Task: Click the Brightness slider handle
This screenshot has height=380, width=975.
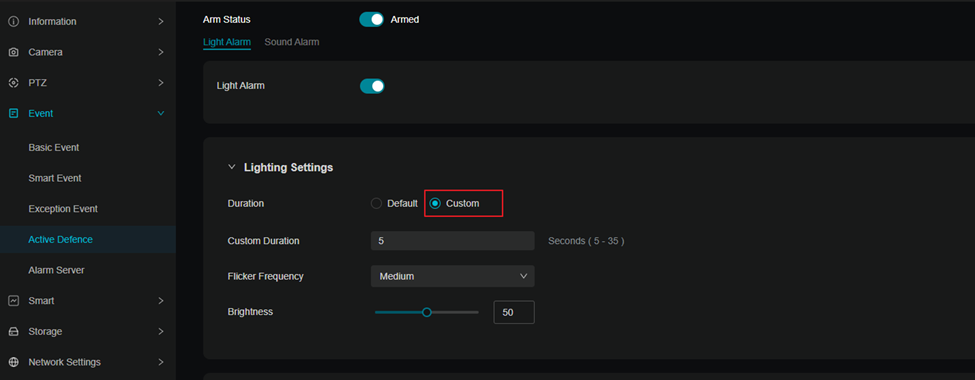Action: pos(427,312)
